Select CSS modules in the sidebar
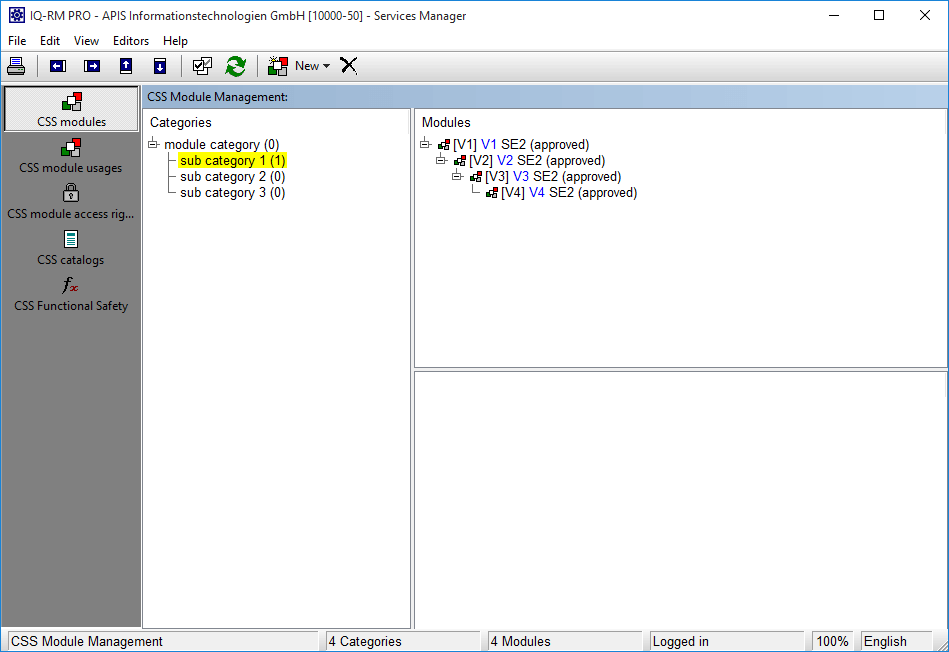The image size is (949, 652). pos(71,109)
